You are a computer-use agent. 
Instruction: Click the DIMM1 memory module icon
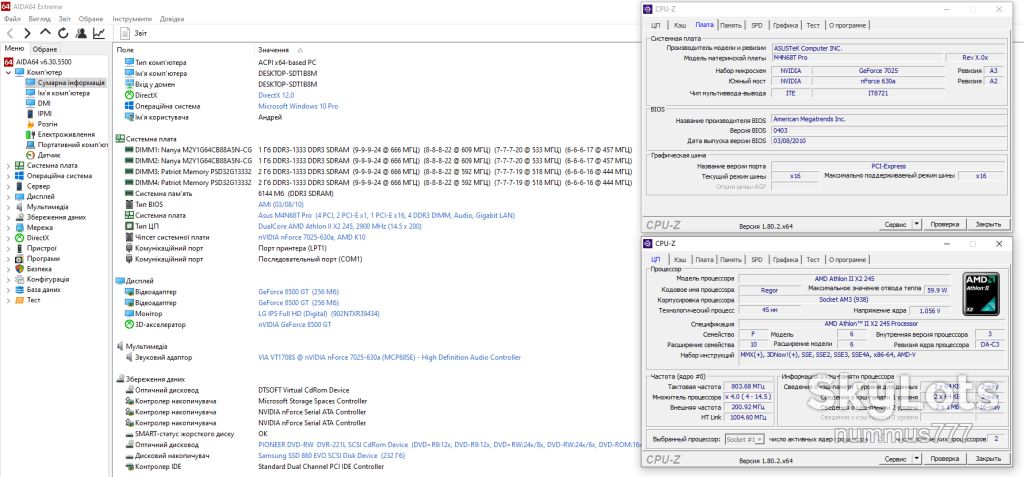click(129, 150)
